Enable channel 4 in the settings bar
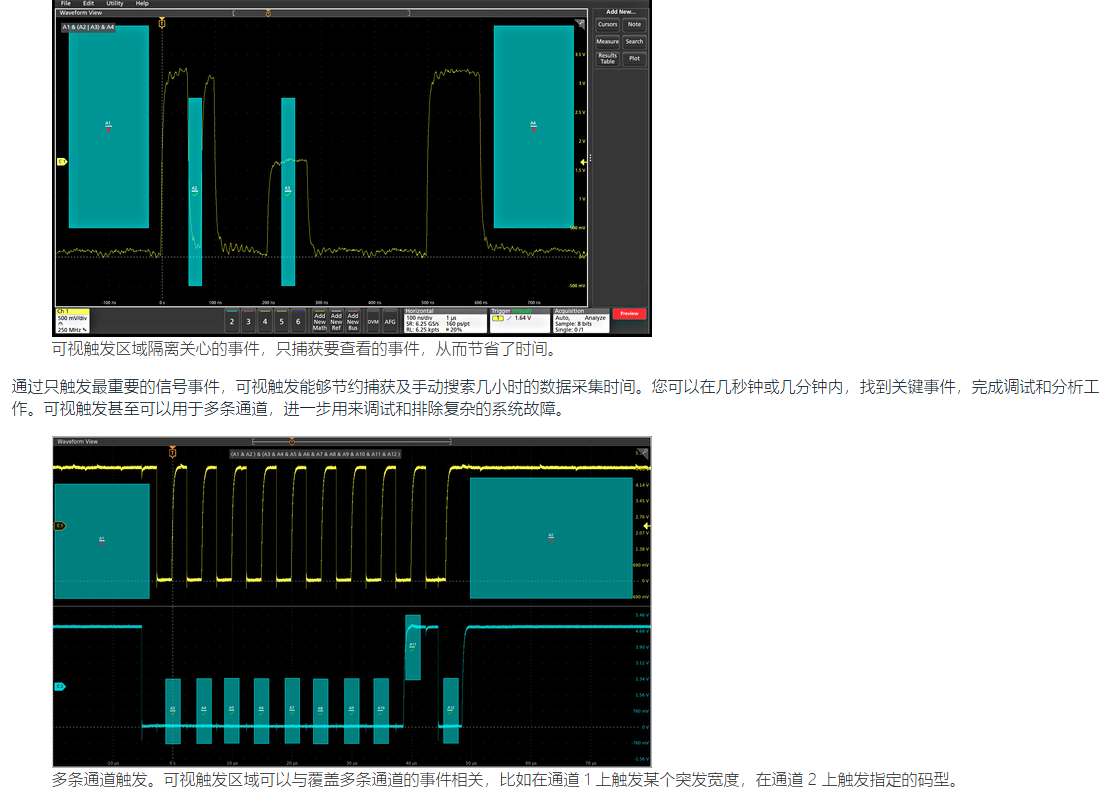 (x=265, y=321)
